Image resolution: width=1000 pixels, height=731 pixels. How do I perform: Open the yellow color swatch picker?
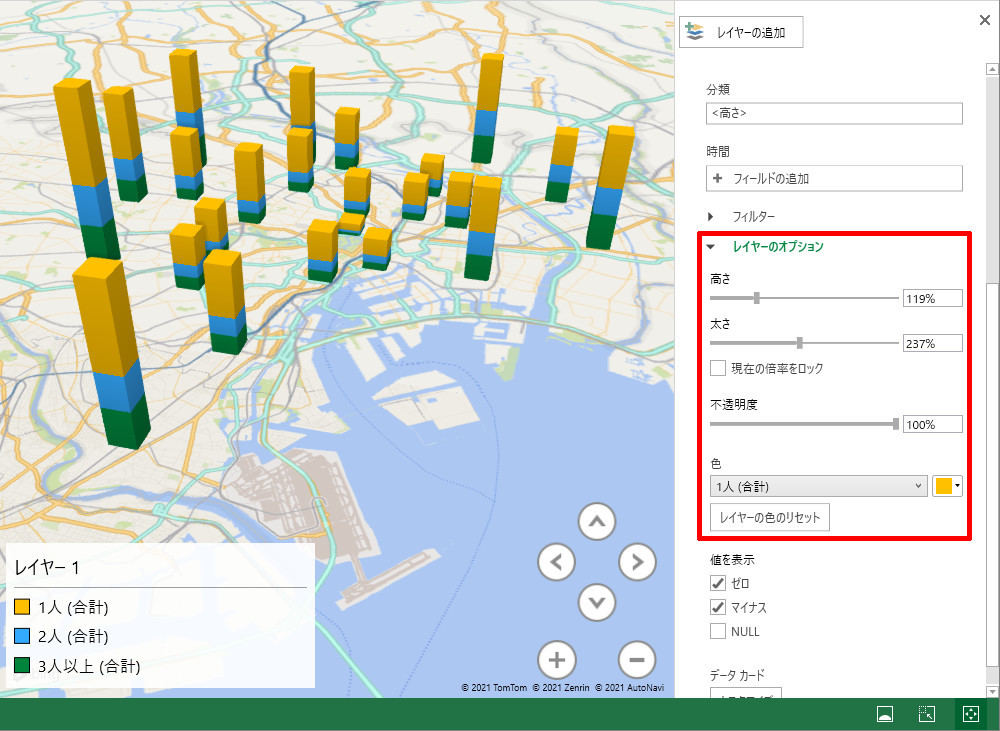point(948,487)
